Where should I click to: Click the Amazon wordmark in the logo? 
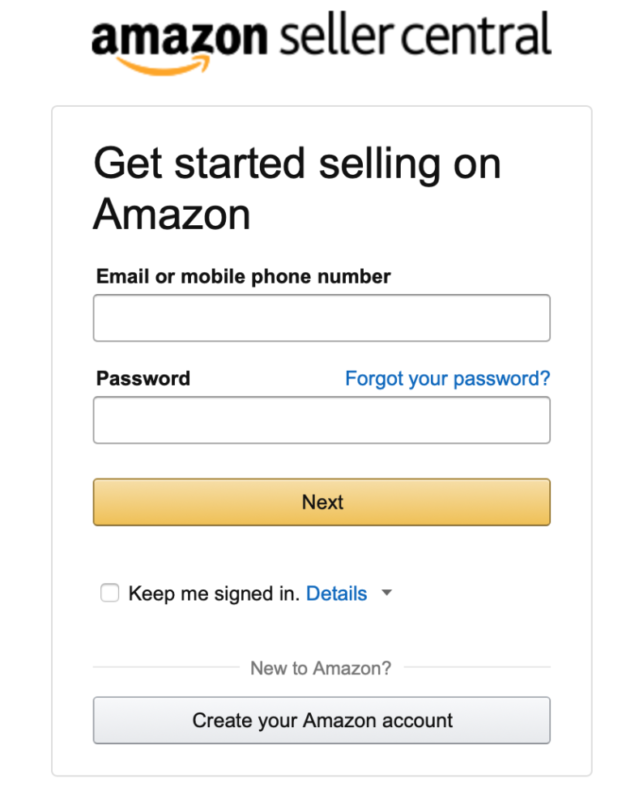(x=179, y=38)
